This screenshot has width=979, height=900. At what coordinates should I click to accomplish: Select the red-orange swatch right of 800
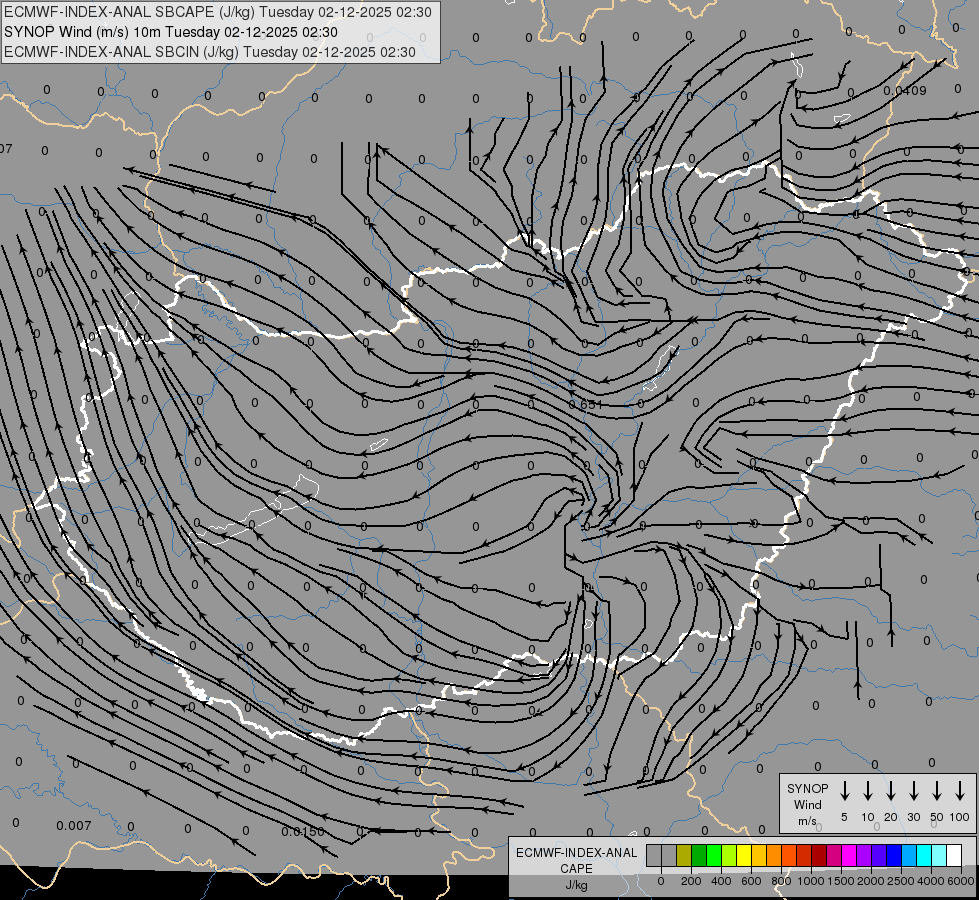click(789, 855)
